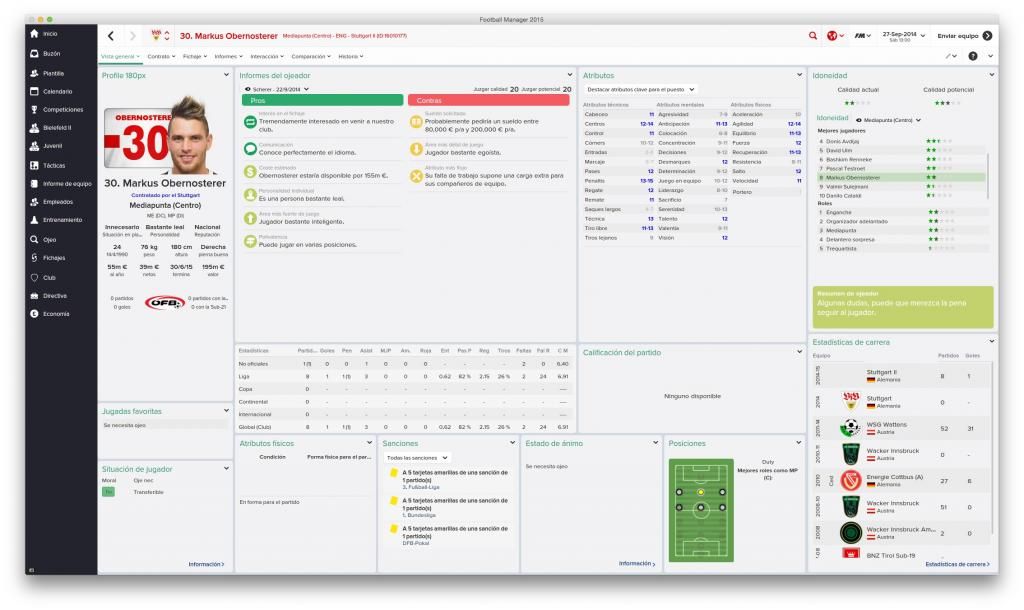Click Contratado por el Stuttgart link
The image size is (1024, 610).
coord(165,195)
